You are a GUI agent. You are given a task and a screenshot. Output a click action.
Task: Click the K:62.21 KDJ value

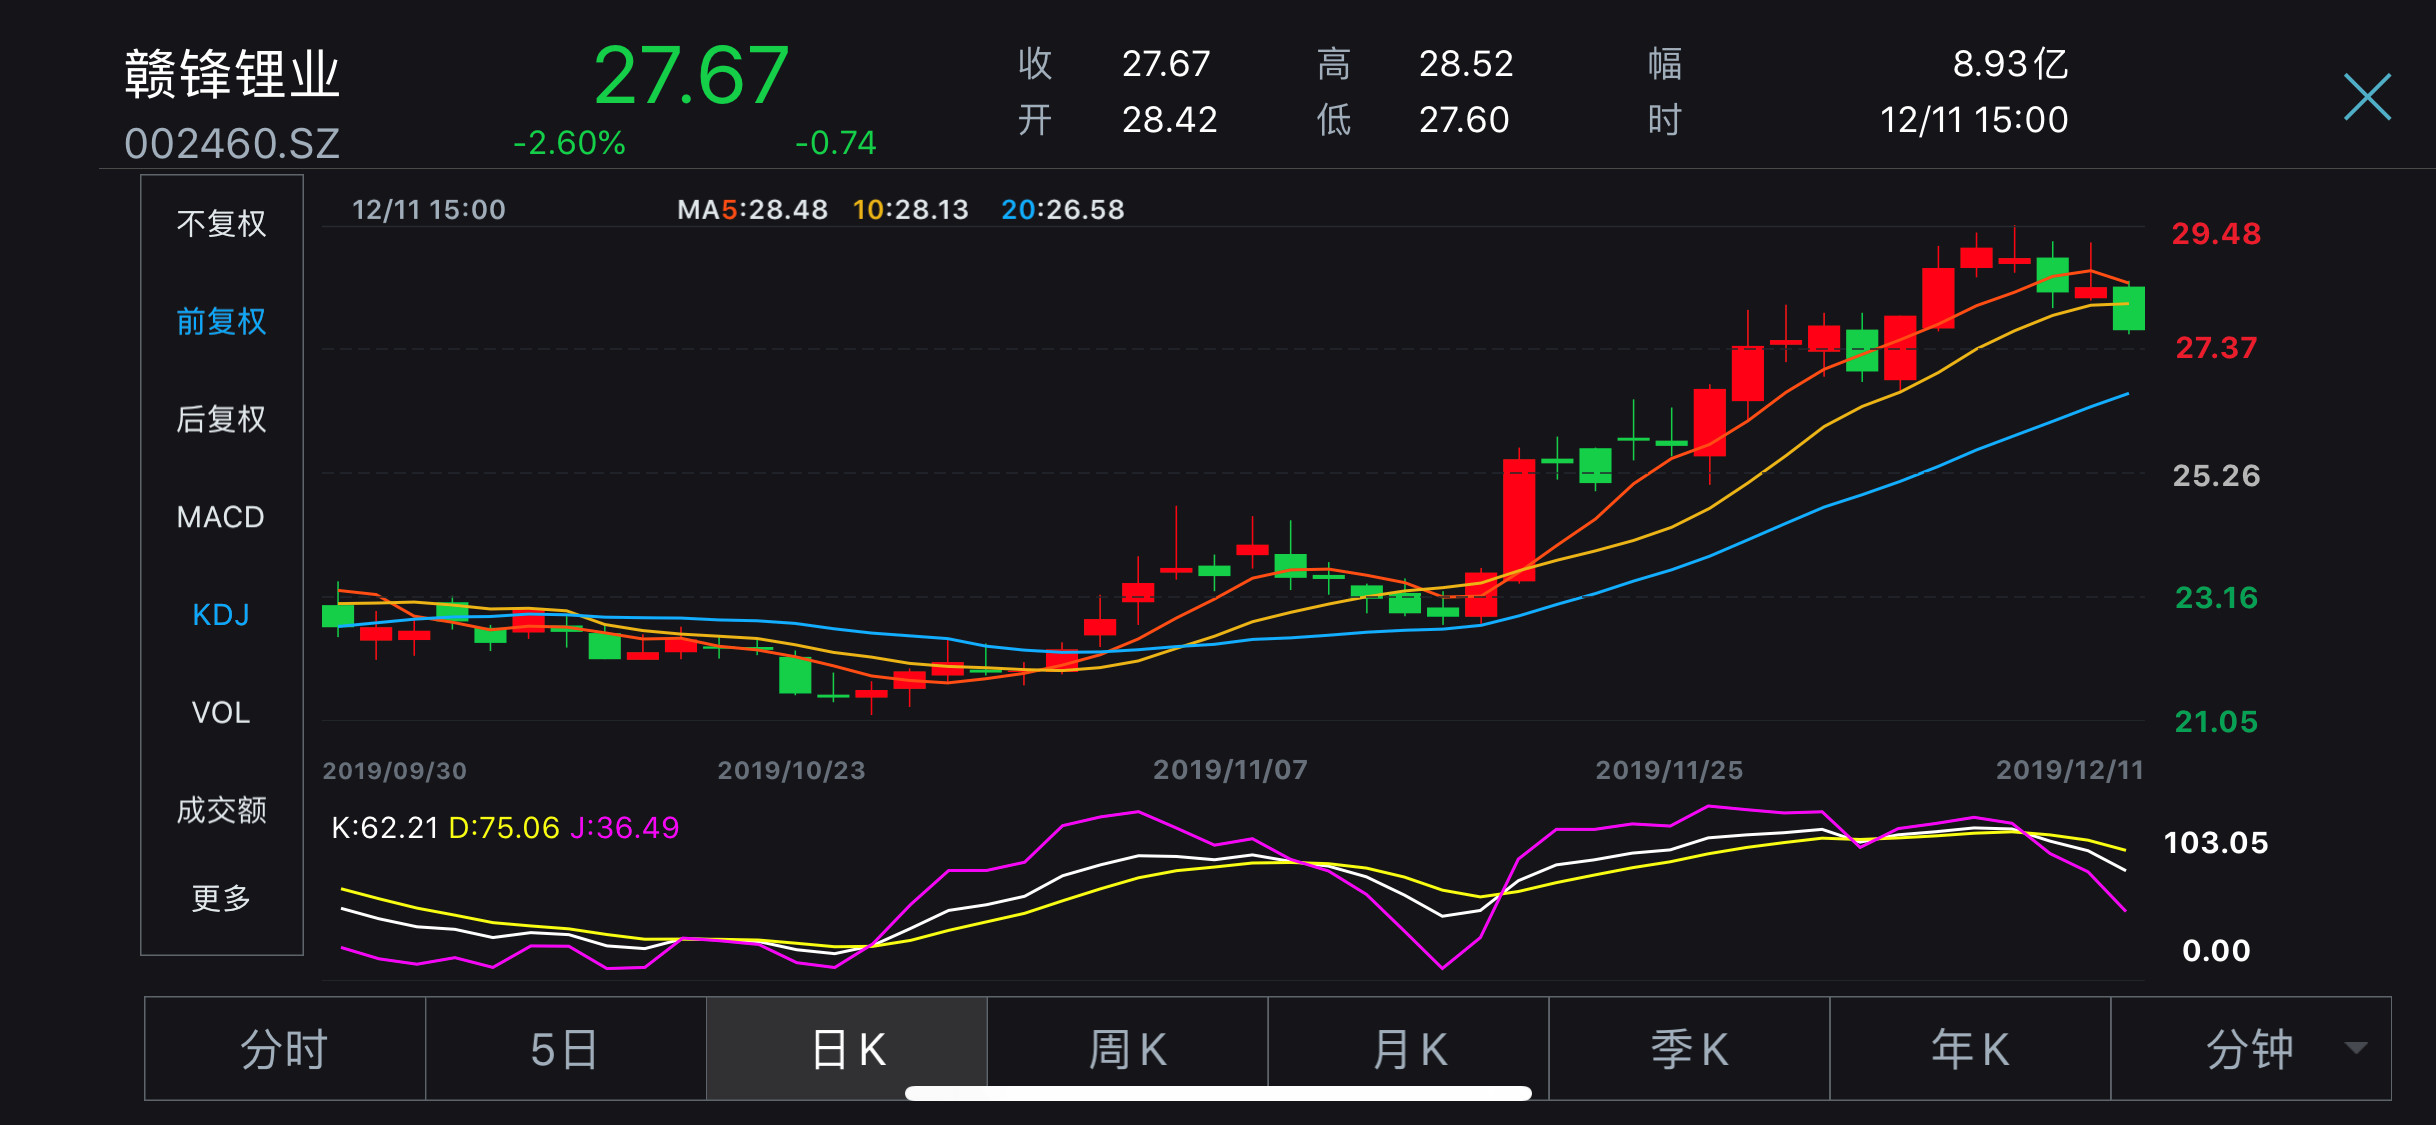click(385, 828)
